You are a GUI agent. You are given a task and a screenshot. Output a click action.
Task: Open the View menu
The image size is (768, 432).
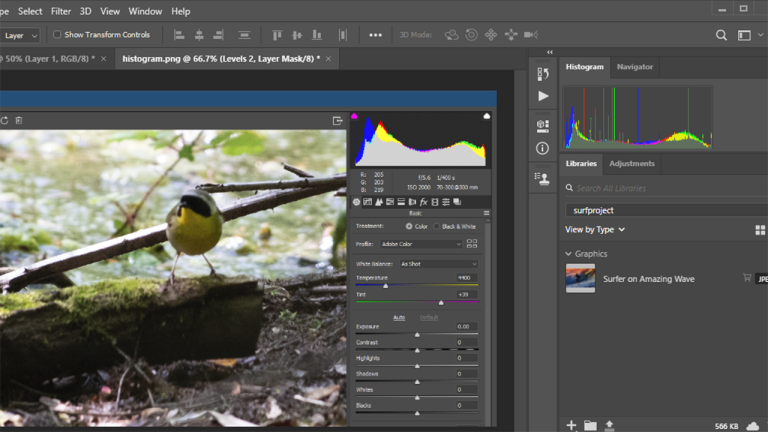[110, 11]
